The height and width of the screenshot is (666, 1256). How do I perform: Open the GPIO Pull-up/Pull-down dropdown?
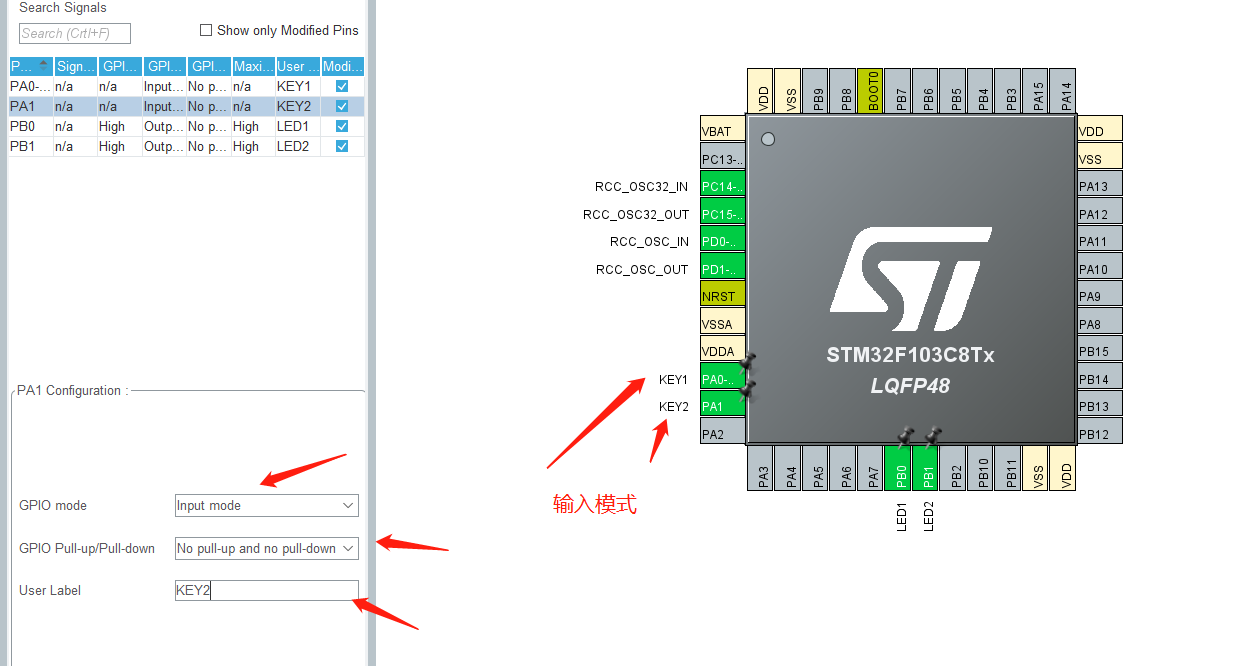266,548
